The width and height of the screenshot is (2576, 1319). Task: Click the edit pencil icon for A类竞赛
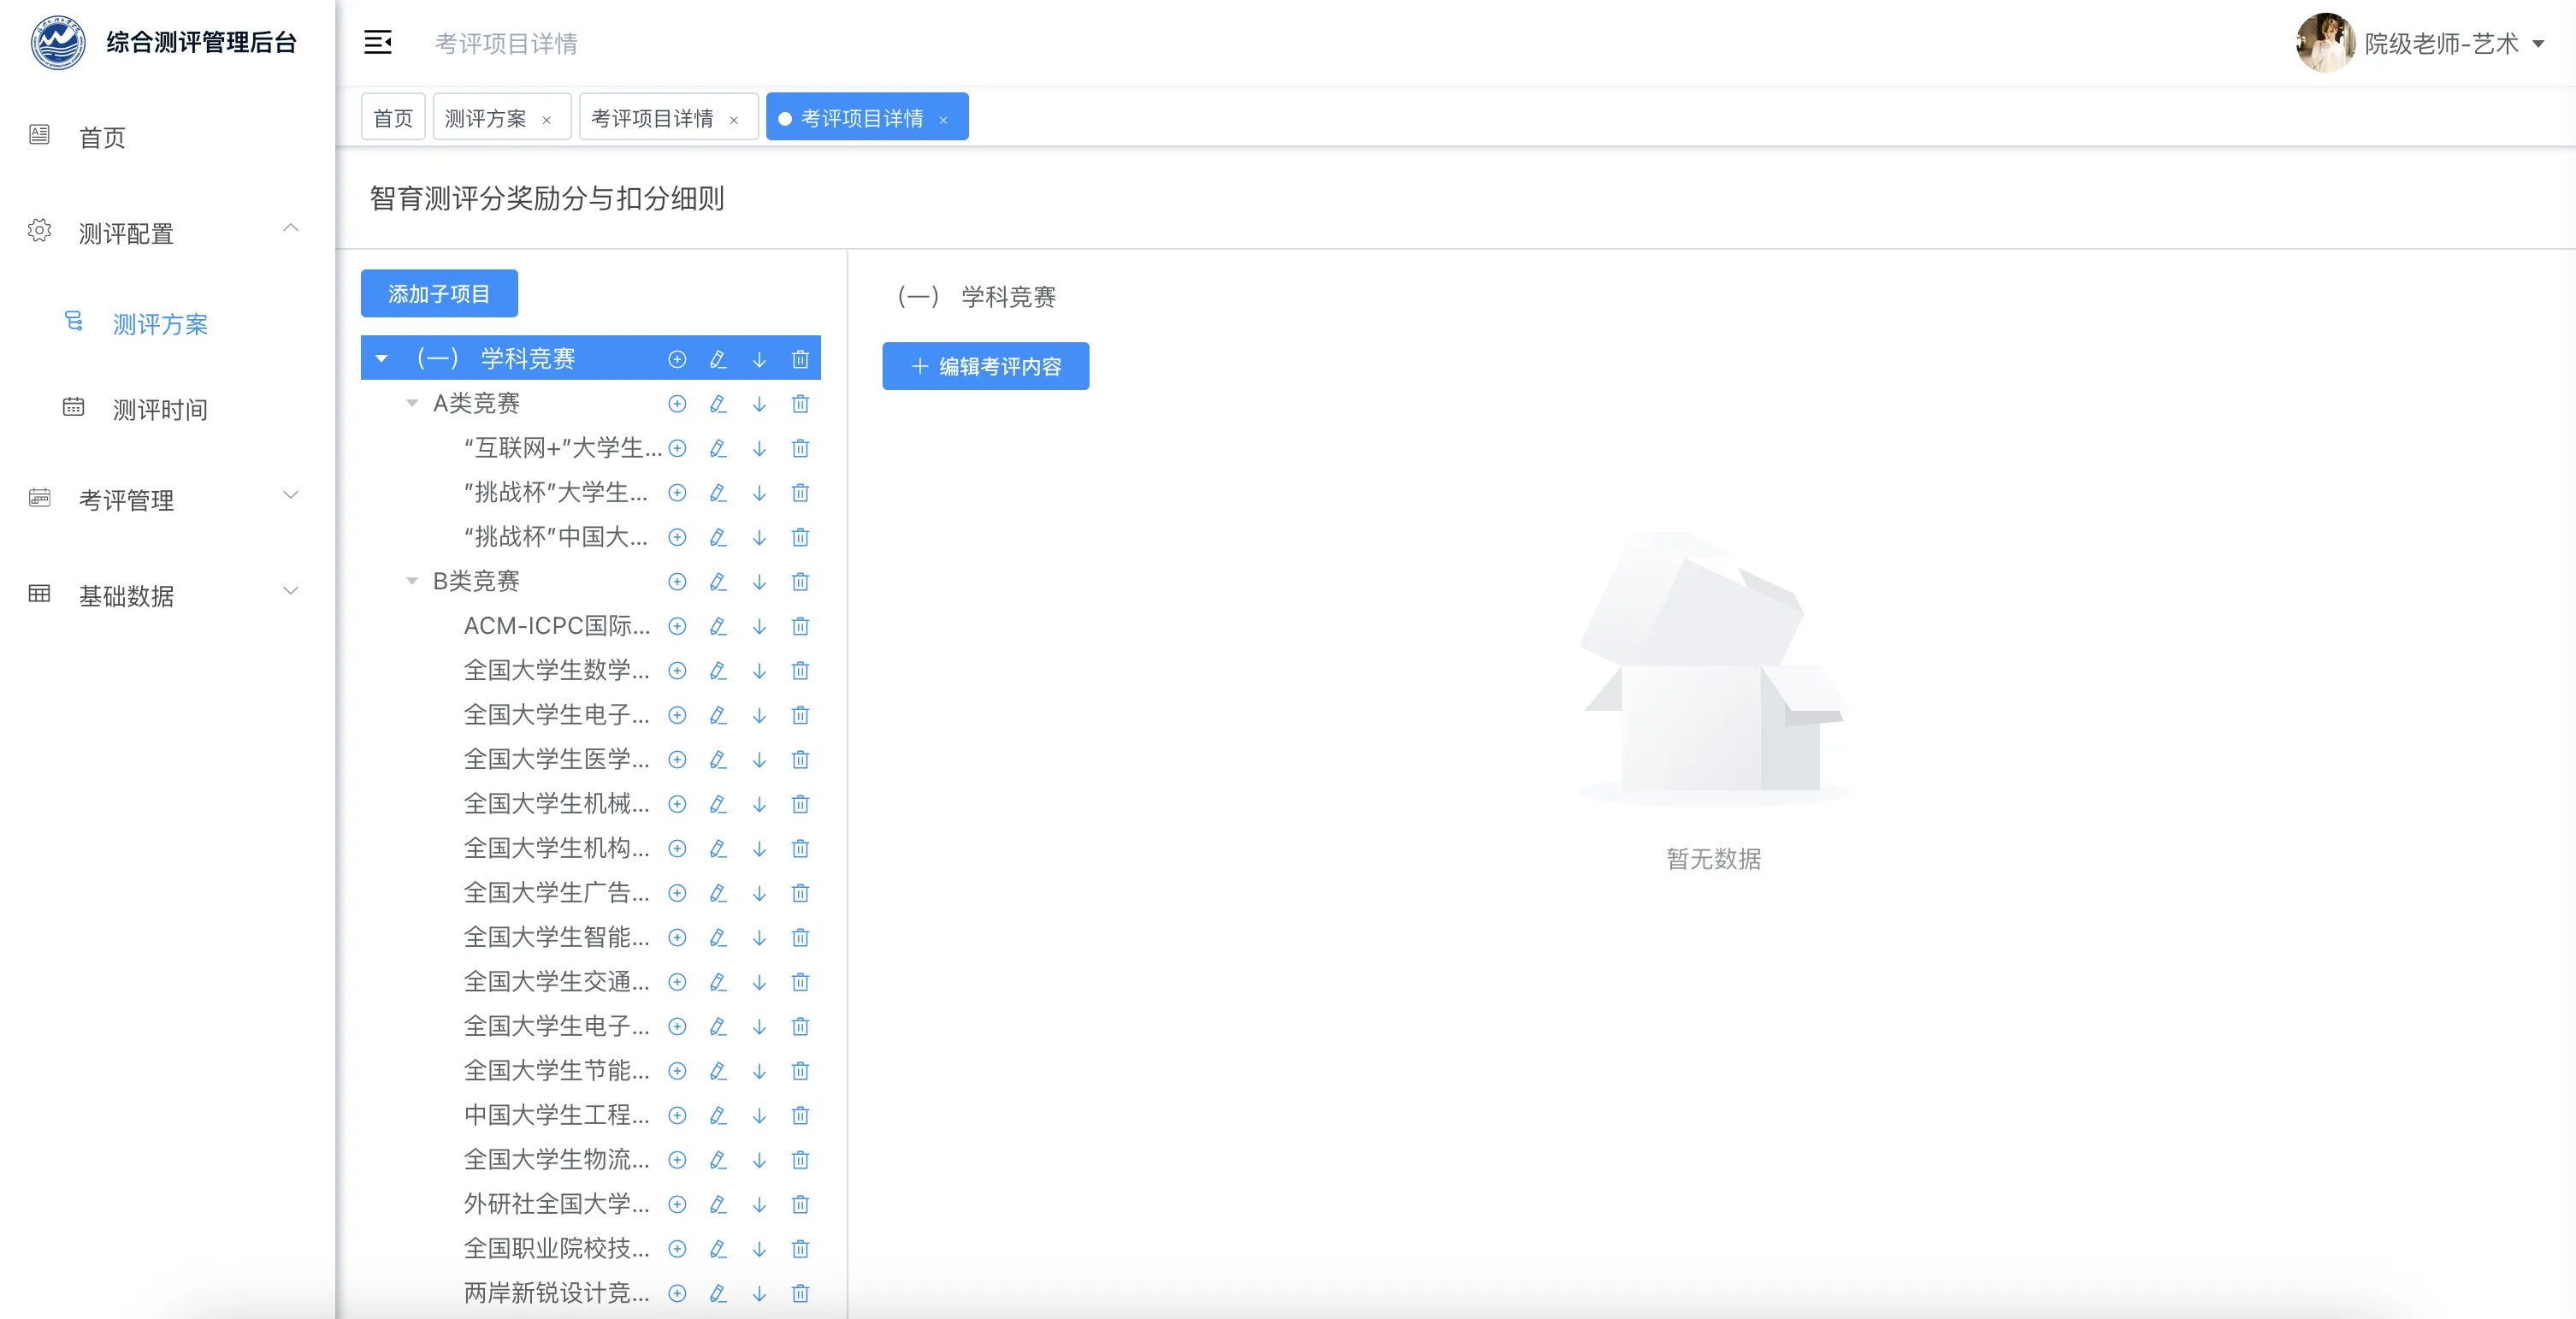tap(718, 404)
